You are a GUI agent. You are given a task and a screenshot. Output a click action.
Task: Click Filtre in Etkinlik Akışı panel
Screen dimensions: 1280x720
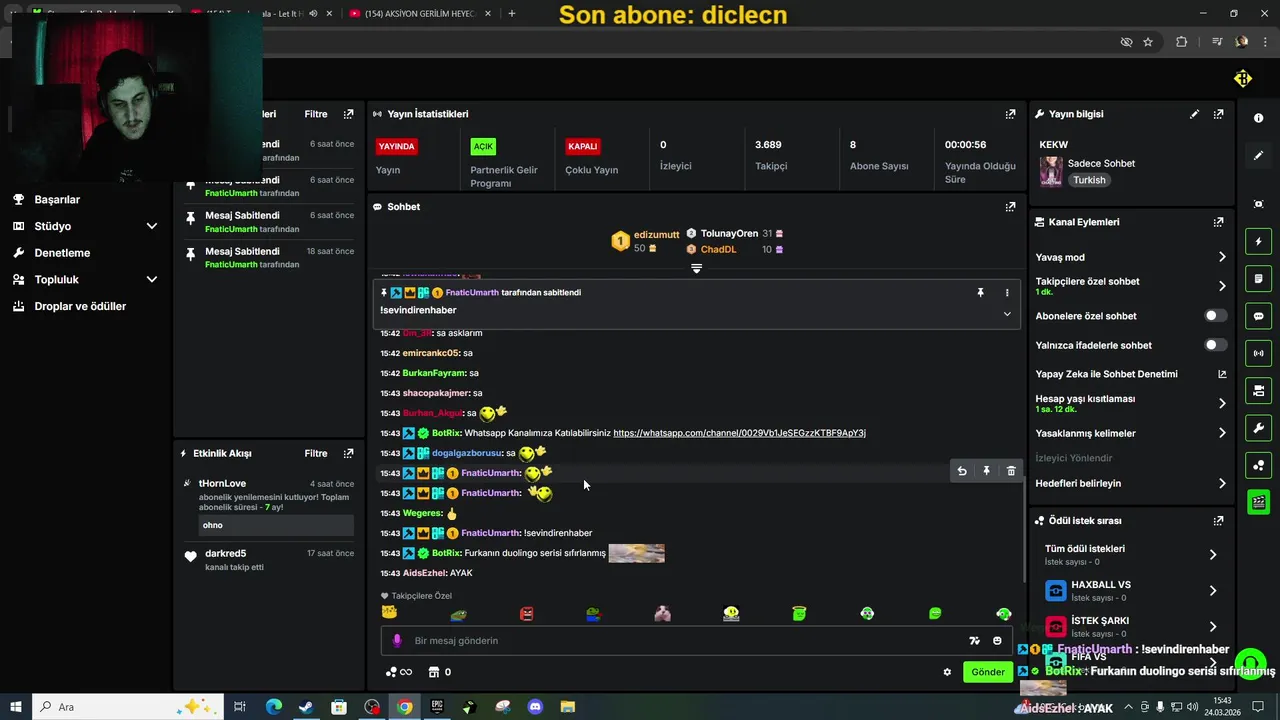316,453
